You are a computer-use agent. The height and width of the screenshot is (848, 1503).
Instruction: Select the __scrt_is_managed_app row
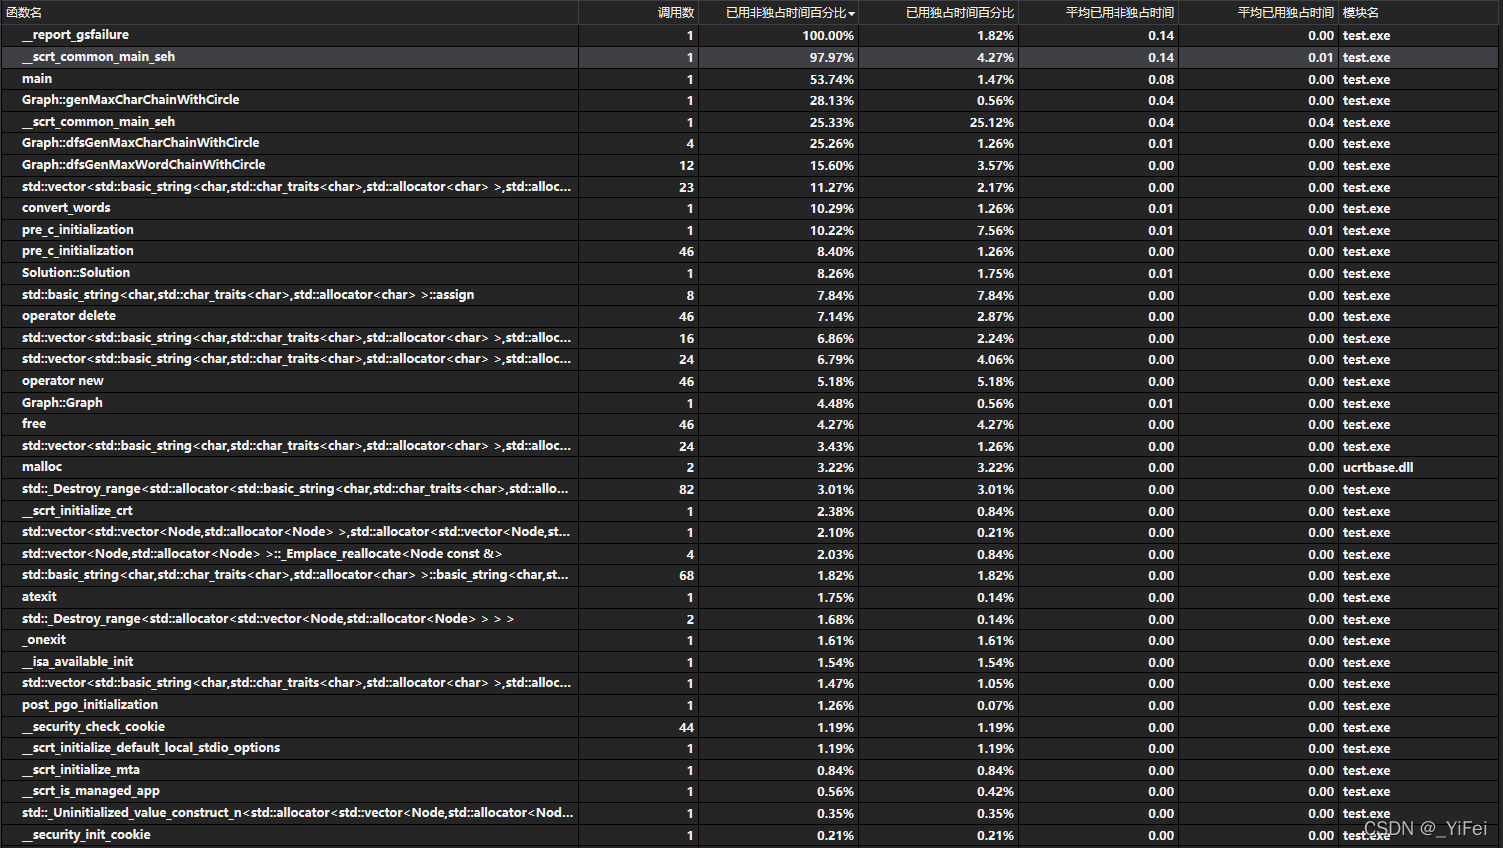751,791
